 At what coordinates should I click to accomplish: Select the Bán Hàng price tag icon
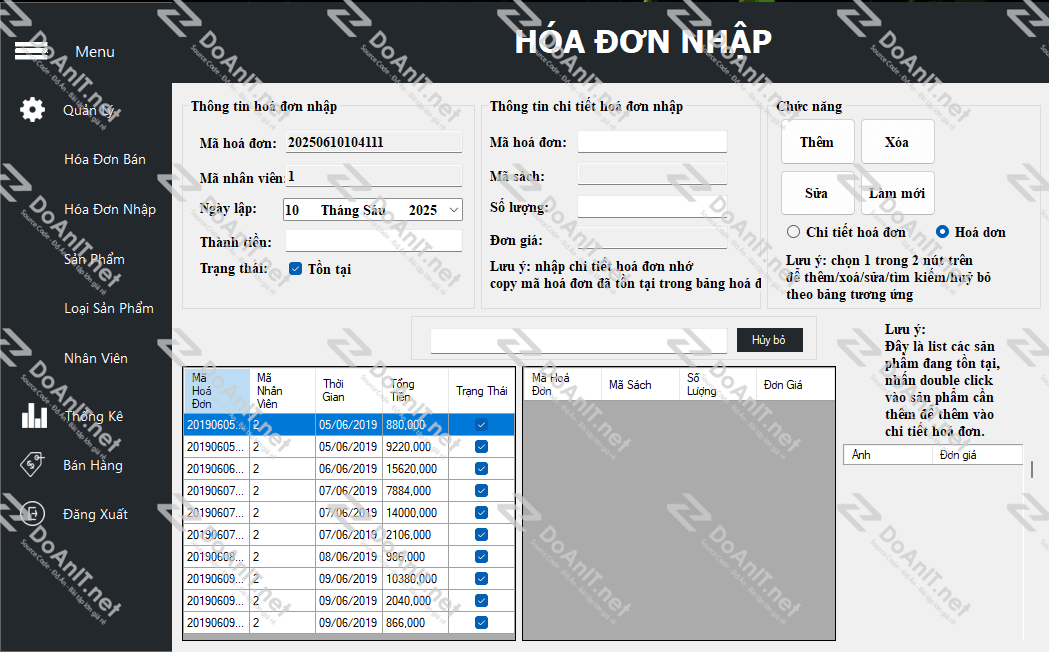(34, 464)
